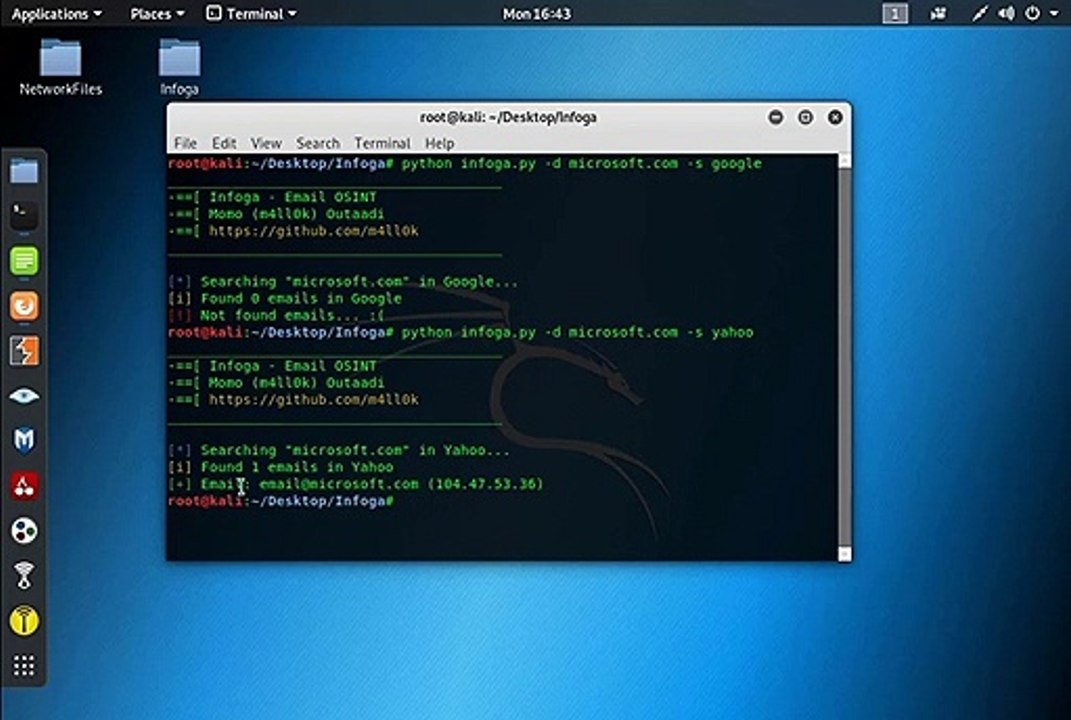Open the Terminal menu in window menubar
The image size is (1071, 720).
coord(382,143)
